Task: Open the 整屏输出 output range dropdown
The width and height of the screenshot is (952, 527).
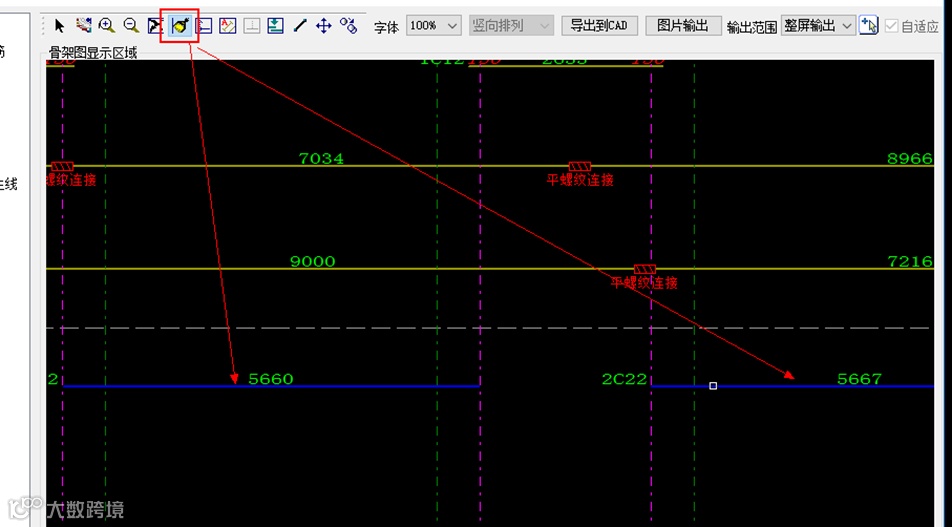Action: (x=818, y=26)
